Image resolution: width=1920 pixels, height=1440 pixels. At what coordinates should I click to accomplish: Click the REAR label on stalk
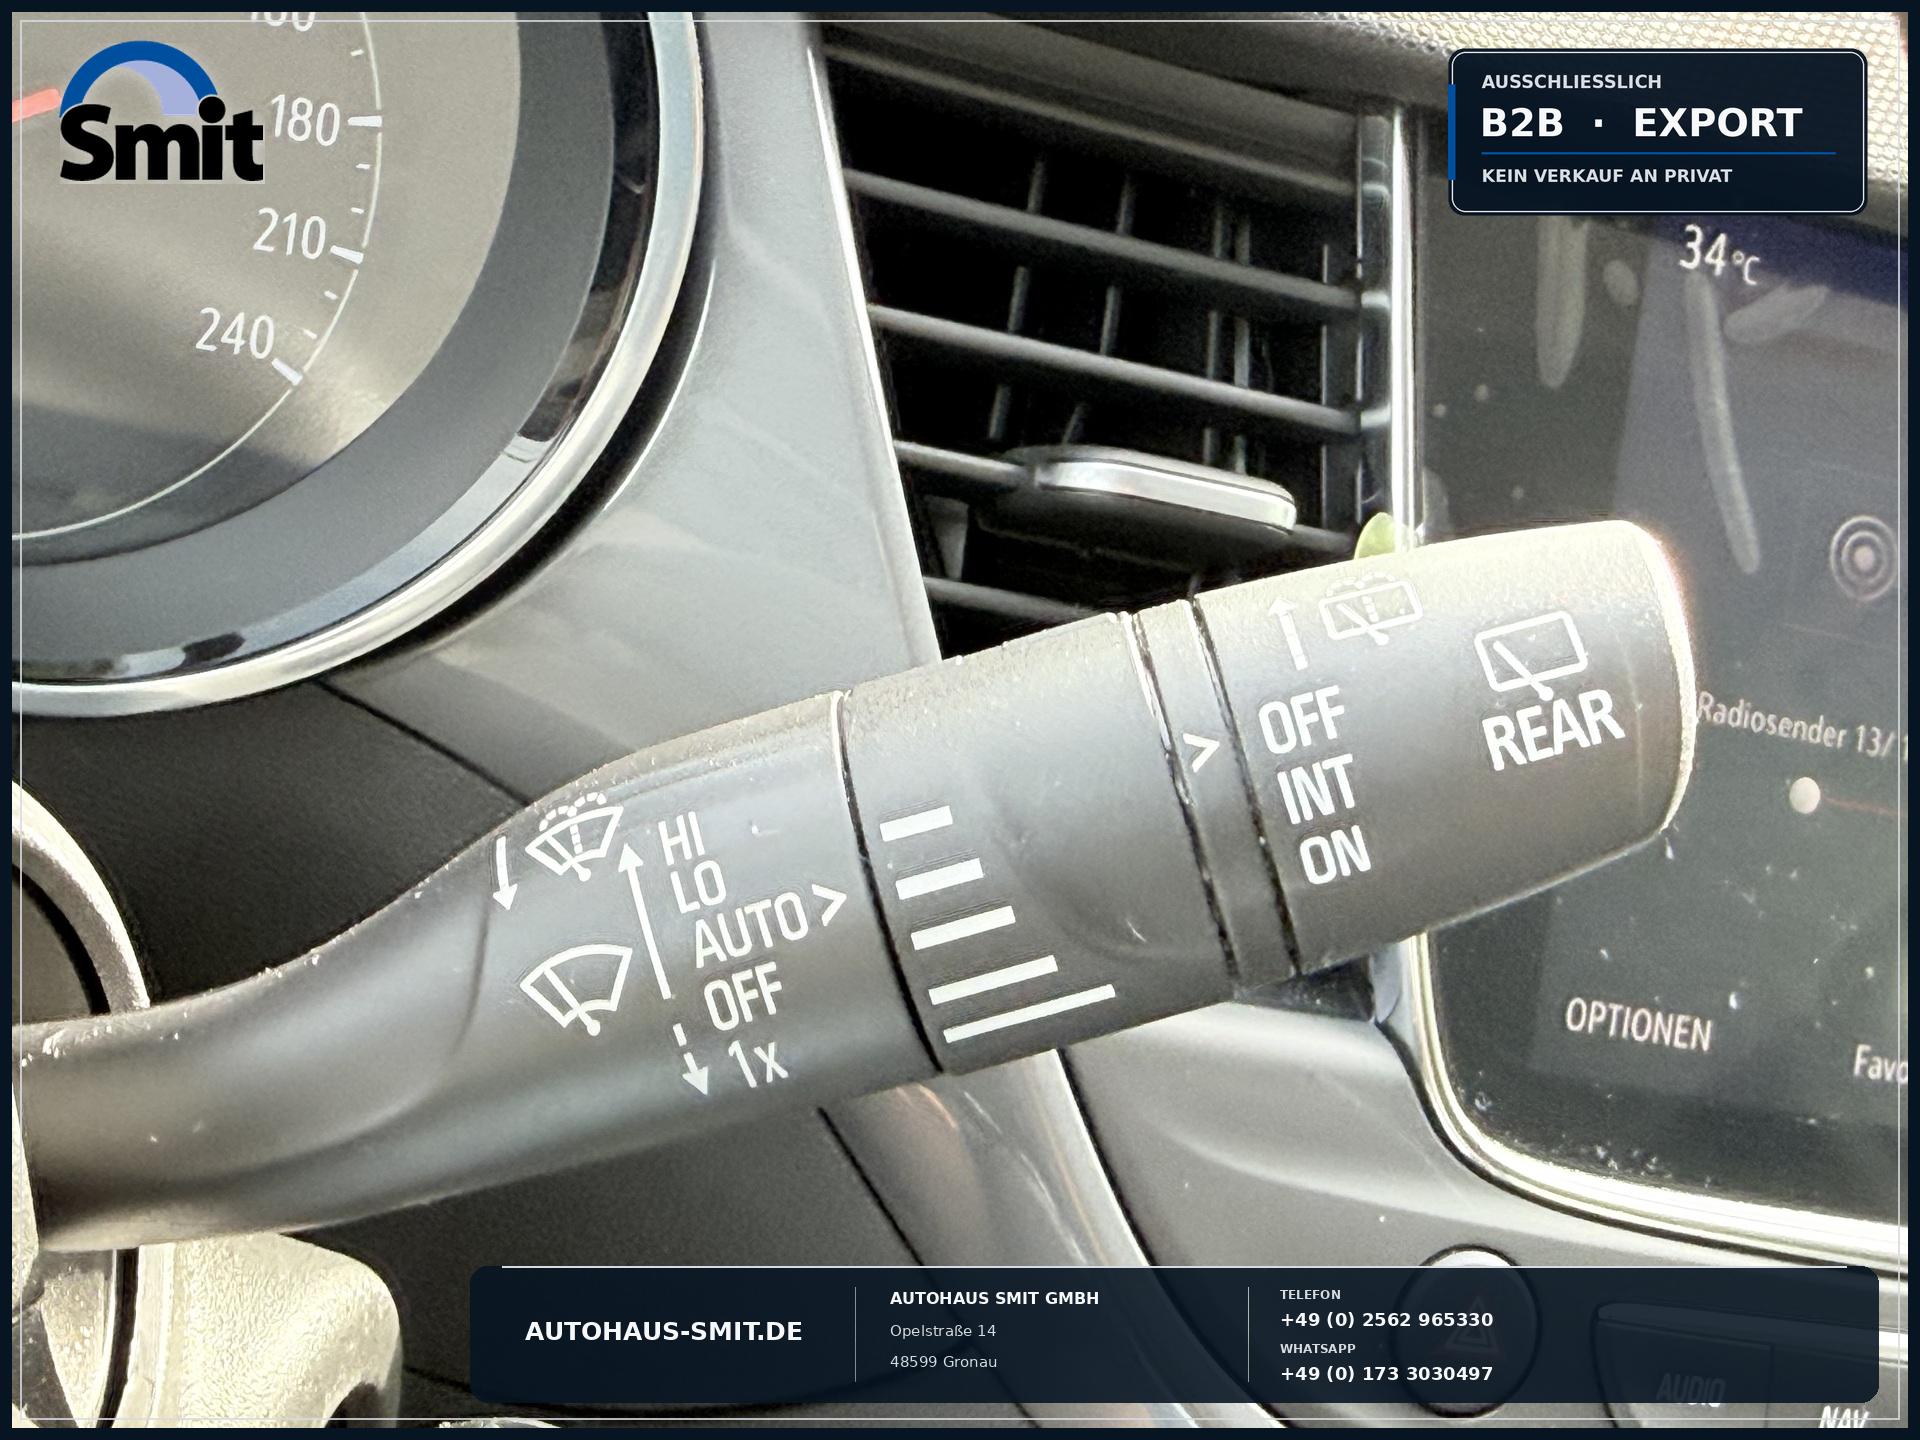tap(1553, 729)
